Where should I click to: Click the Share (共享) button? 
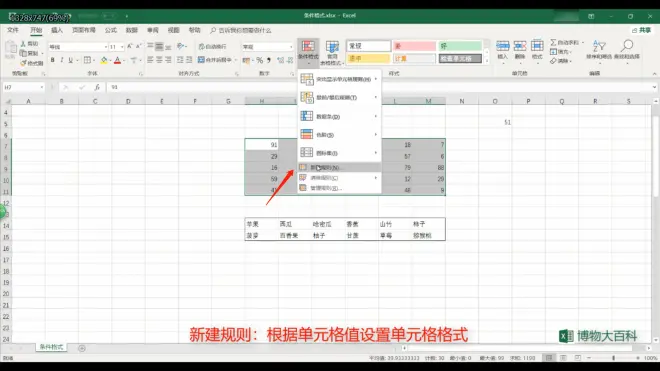pos(641,30)
